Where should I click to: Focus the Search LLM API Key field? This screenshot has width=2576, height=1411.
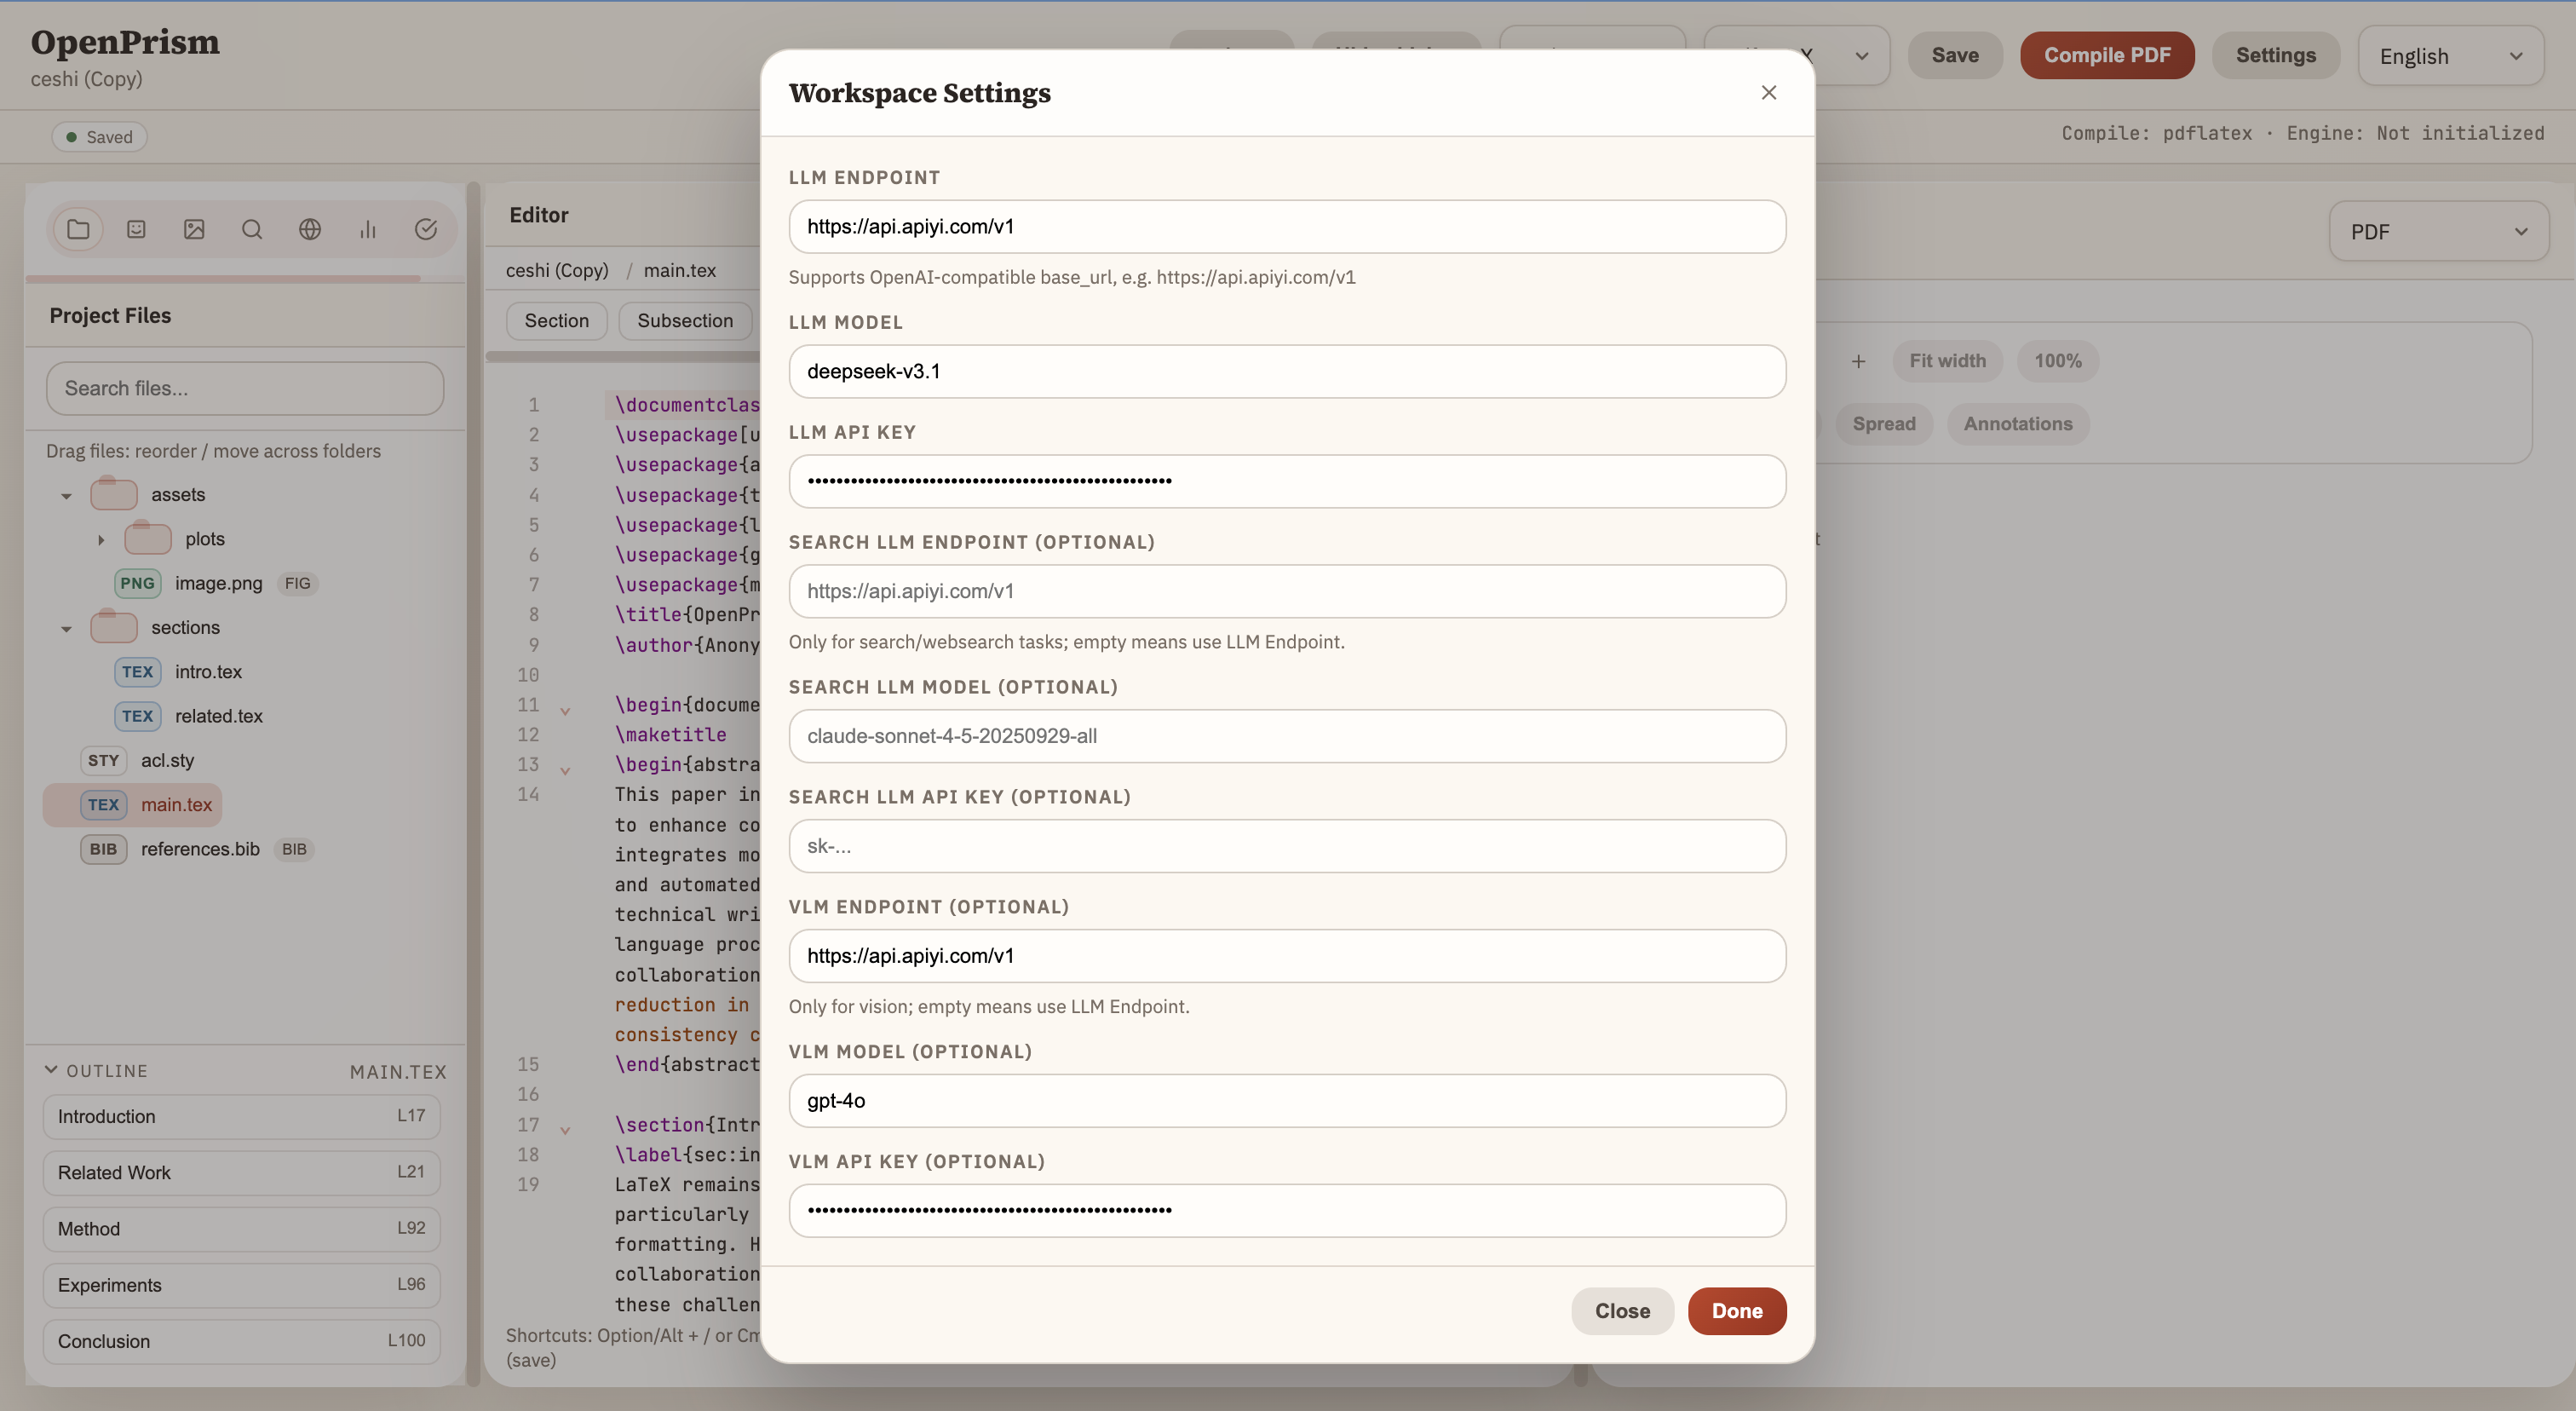point(1287,847)
